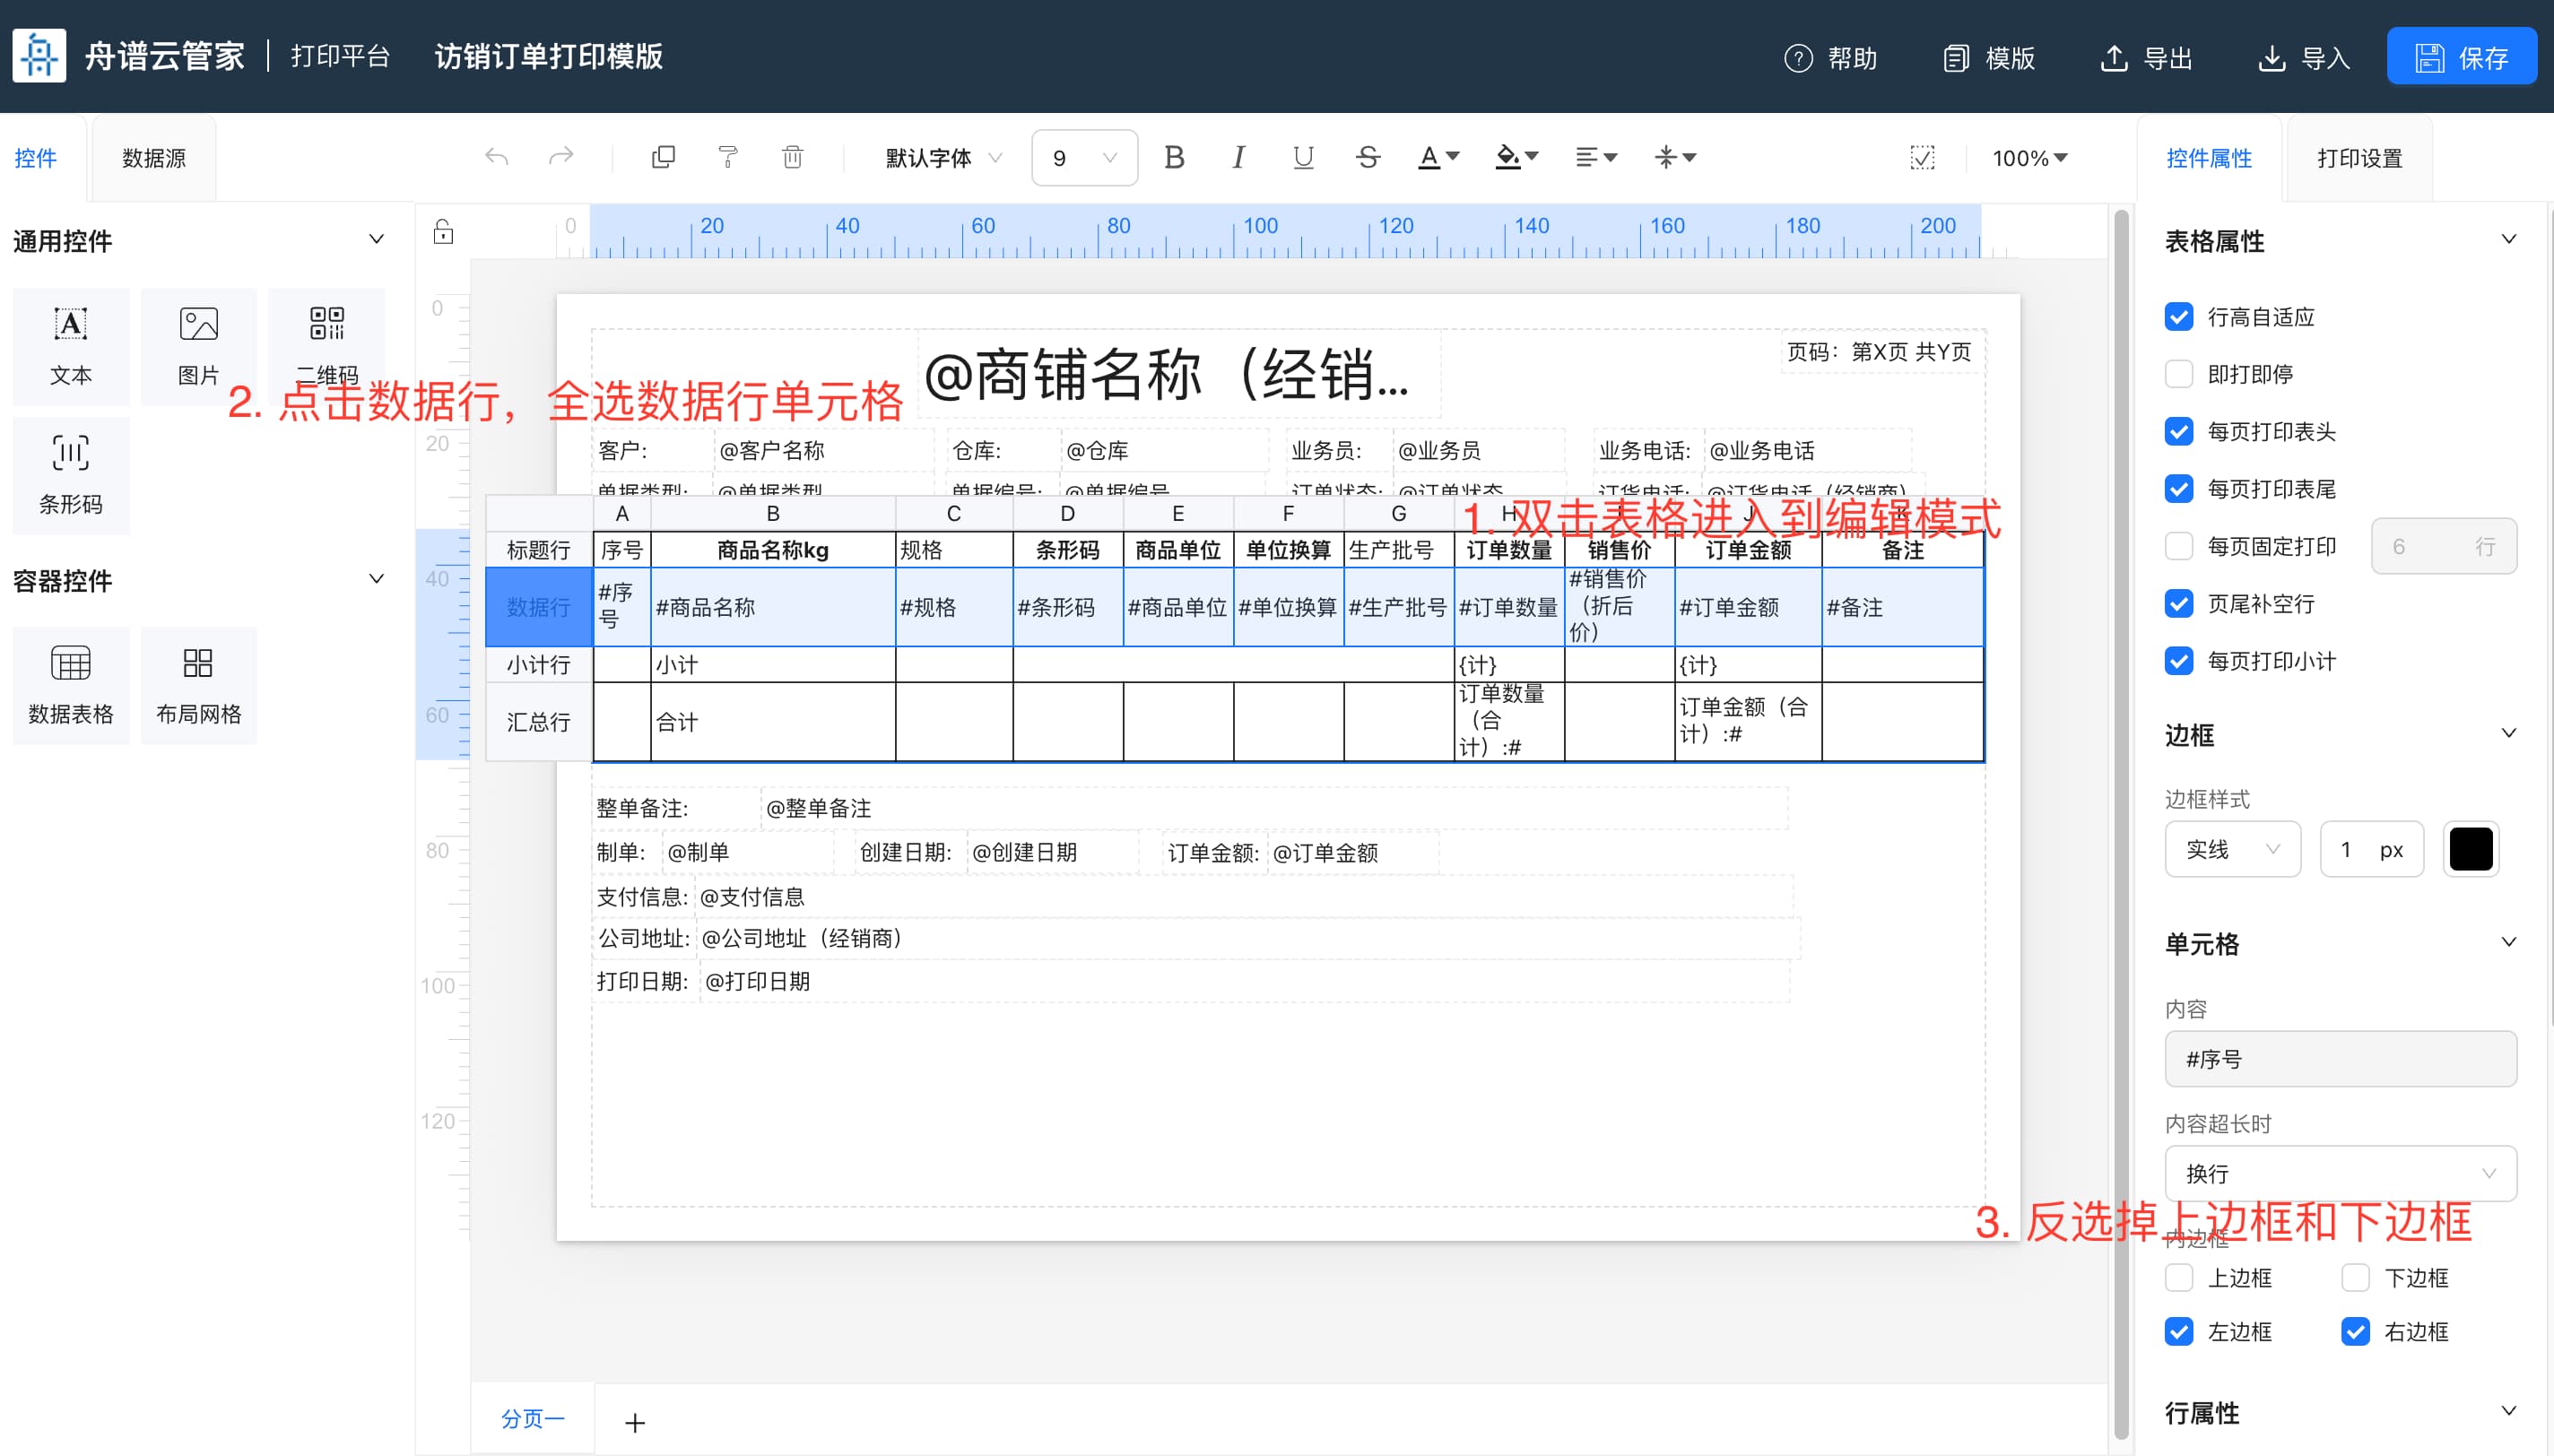Toggle bold formatting
The width and height of the screenshot is (2554, 1456).
click(x=1174, y=157)
